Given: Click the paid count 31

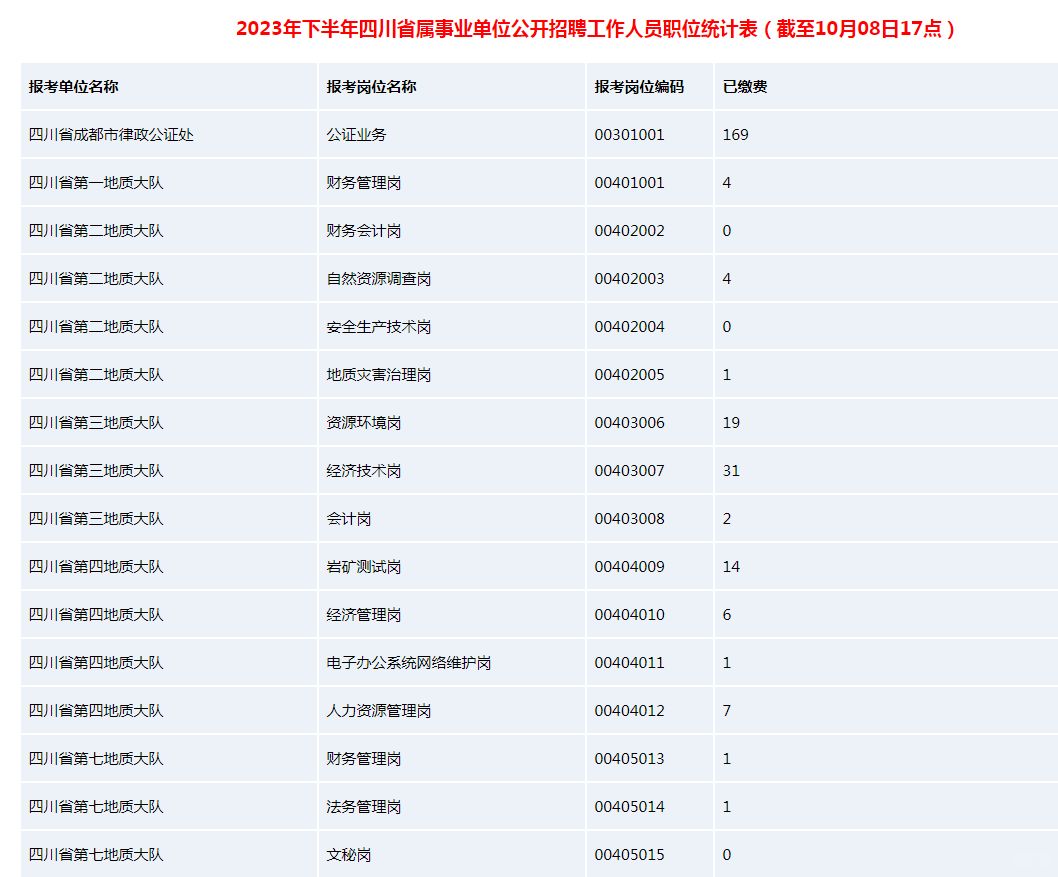Looking at the screenshot, I should pos(731,470).
